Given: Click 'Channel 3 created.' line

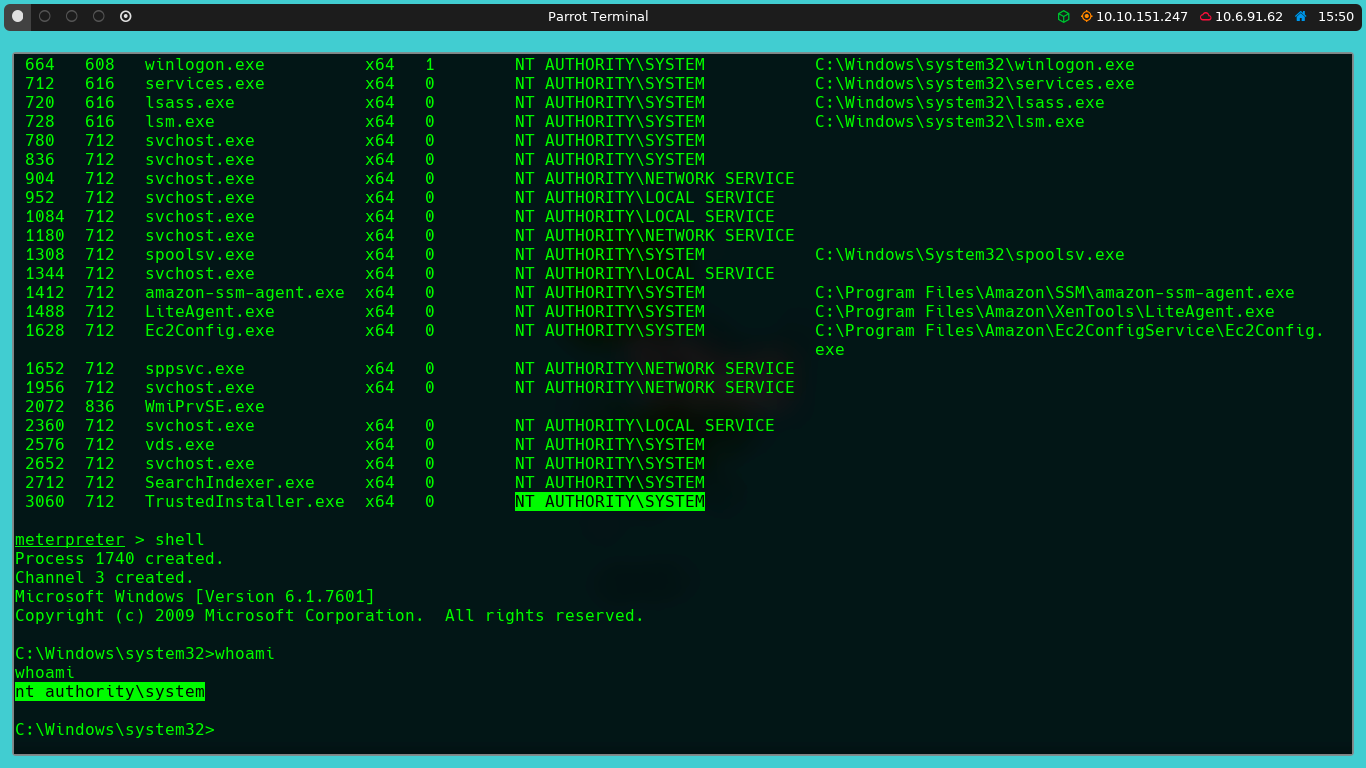Looking at the screenshot, I should click(x=105, y=578).
